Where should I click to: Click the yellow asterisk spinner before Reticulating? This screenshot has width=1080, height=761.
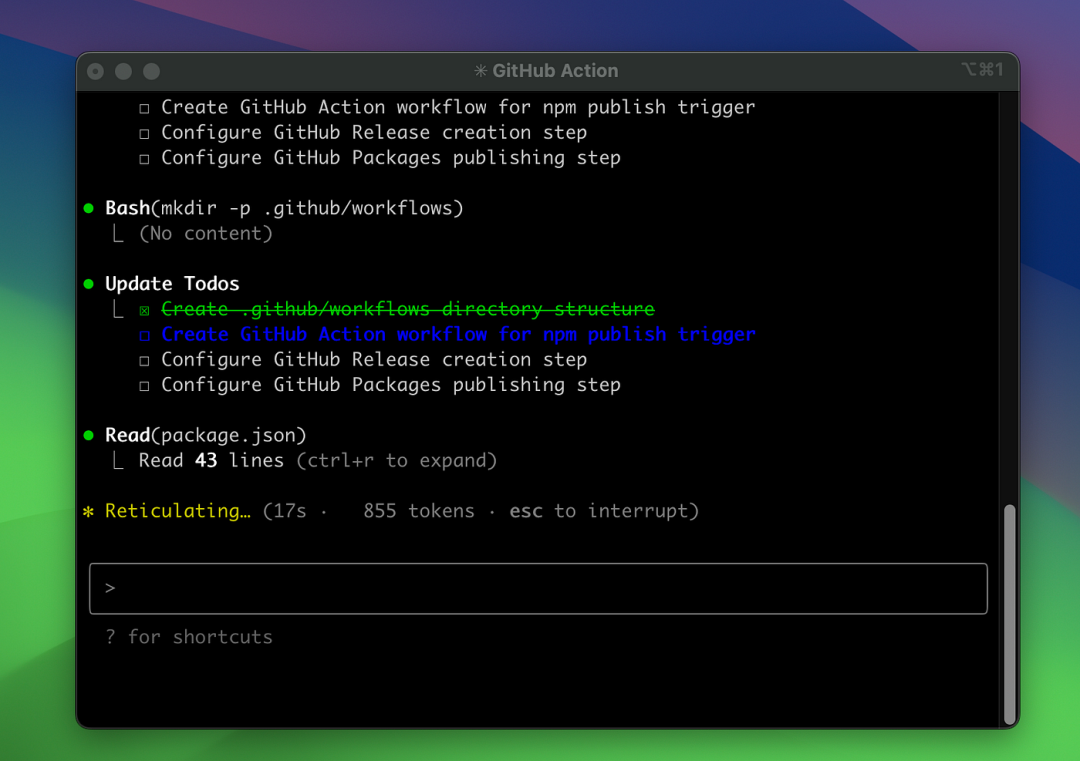(89, 512)
